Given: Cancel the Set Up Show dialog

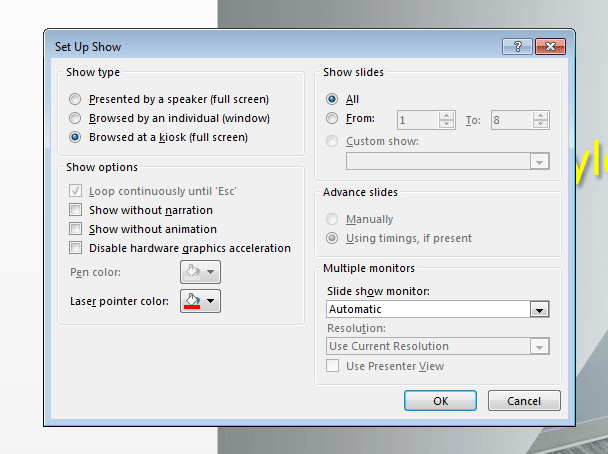Looking at the screenshot, I should 524,401.
